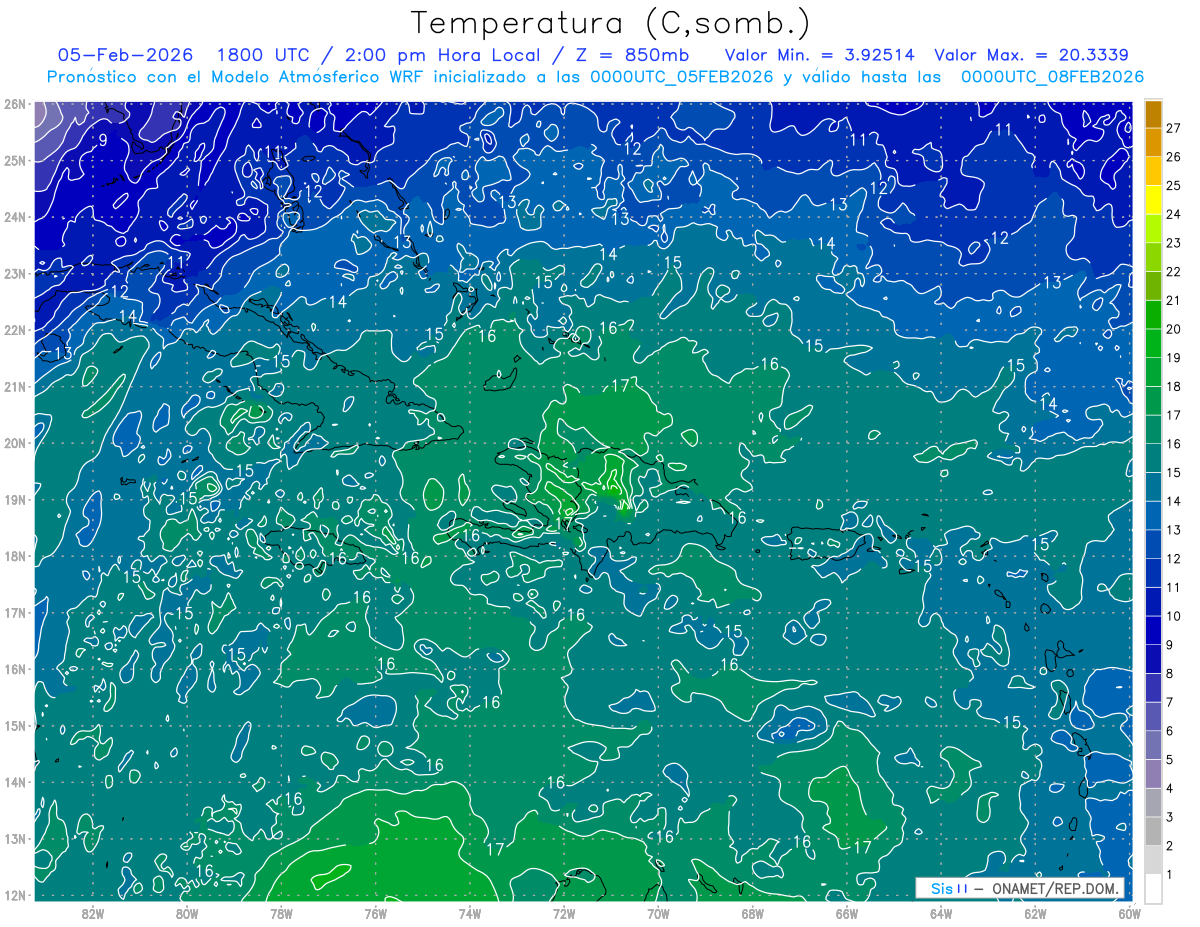Select the pressure level "Z = 850mb"
This screenshot has height=927, width=1200.
click(x=634, y=55)
